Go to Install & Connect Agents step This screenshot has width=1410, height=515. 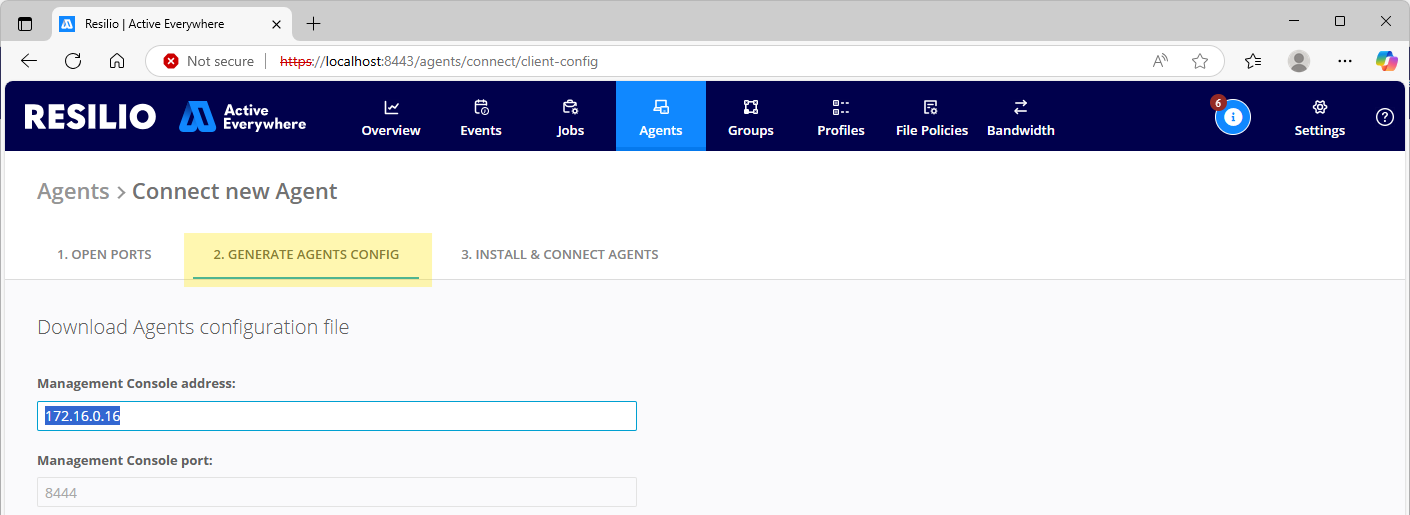point(559,255)
